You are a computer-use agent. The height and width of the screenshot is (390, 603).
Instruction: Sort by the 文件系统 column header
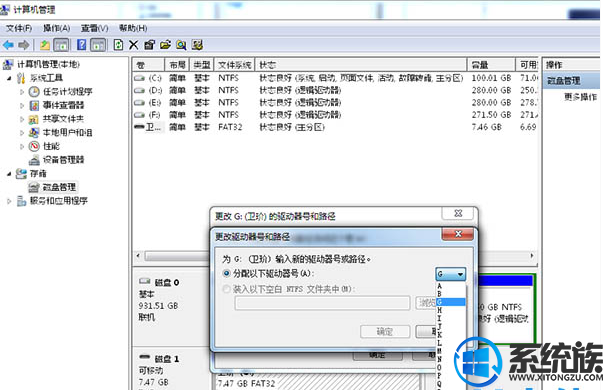pyautogui.click(x=235, y=65)
